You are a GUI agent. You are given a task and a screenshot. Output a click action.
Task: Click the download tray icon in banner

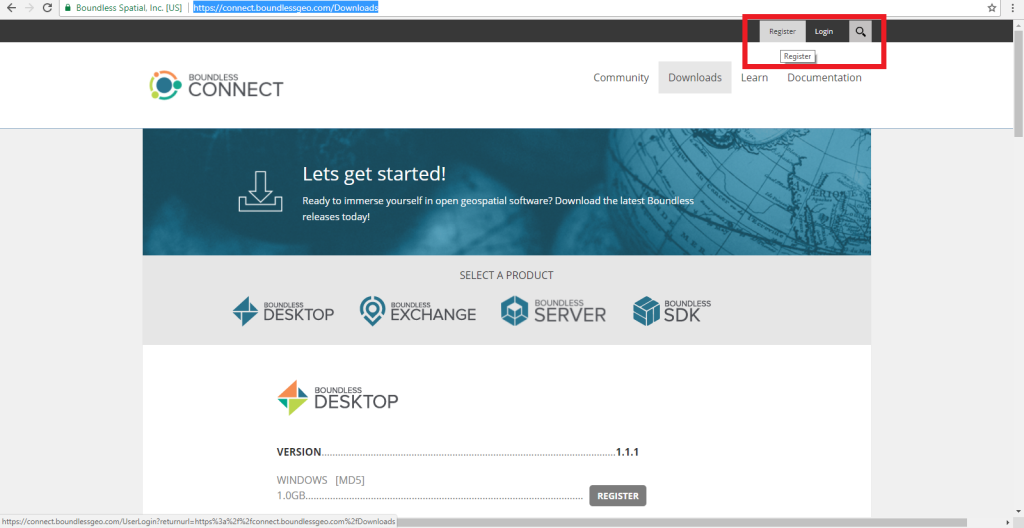pyautogui.click(x=260, y=191)
